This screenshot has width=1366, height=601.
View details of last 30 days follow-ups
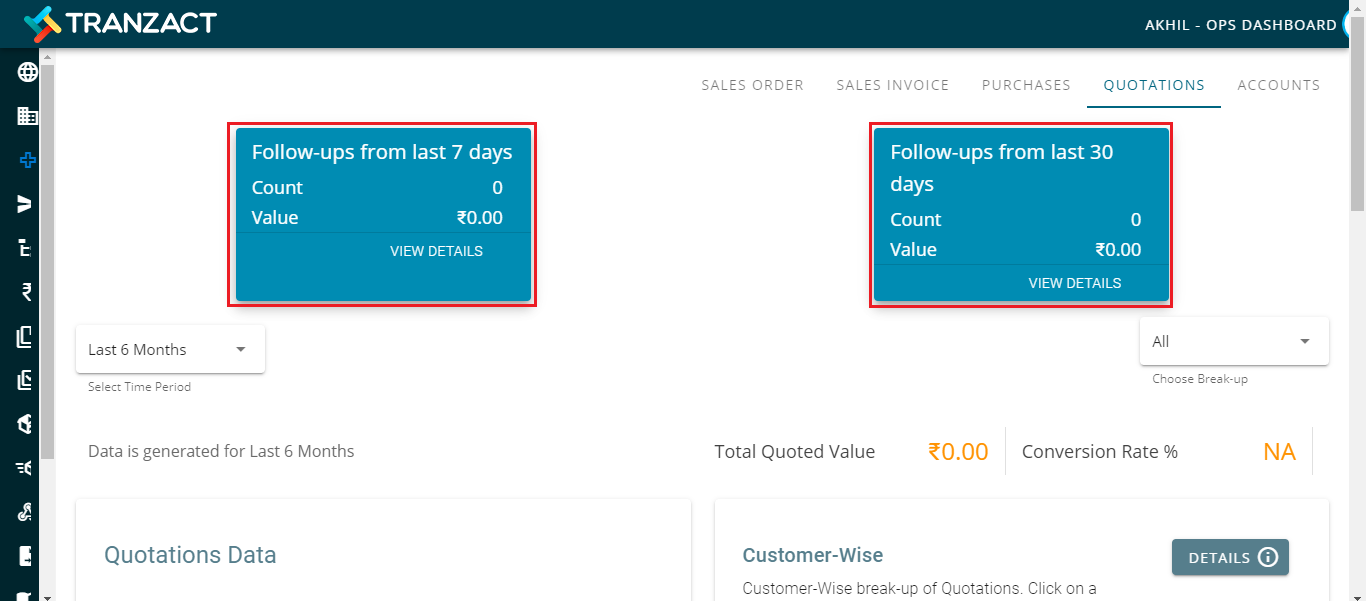click(x=1075, y=283)
